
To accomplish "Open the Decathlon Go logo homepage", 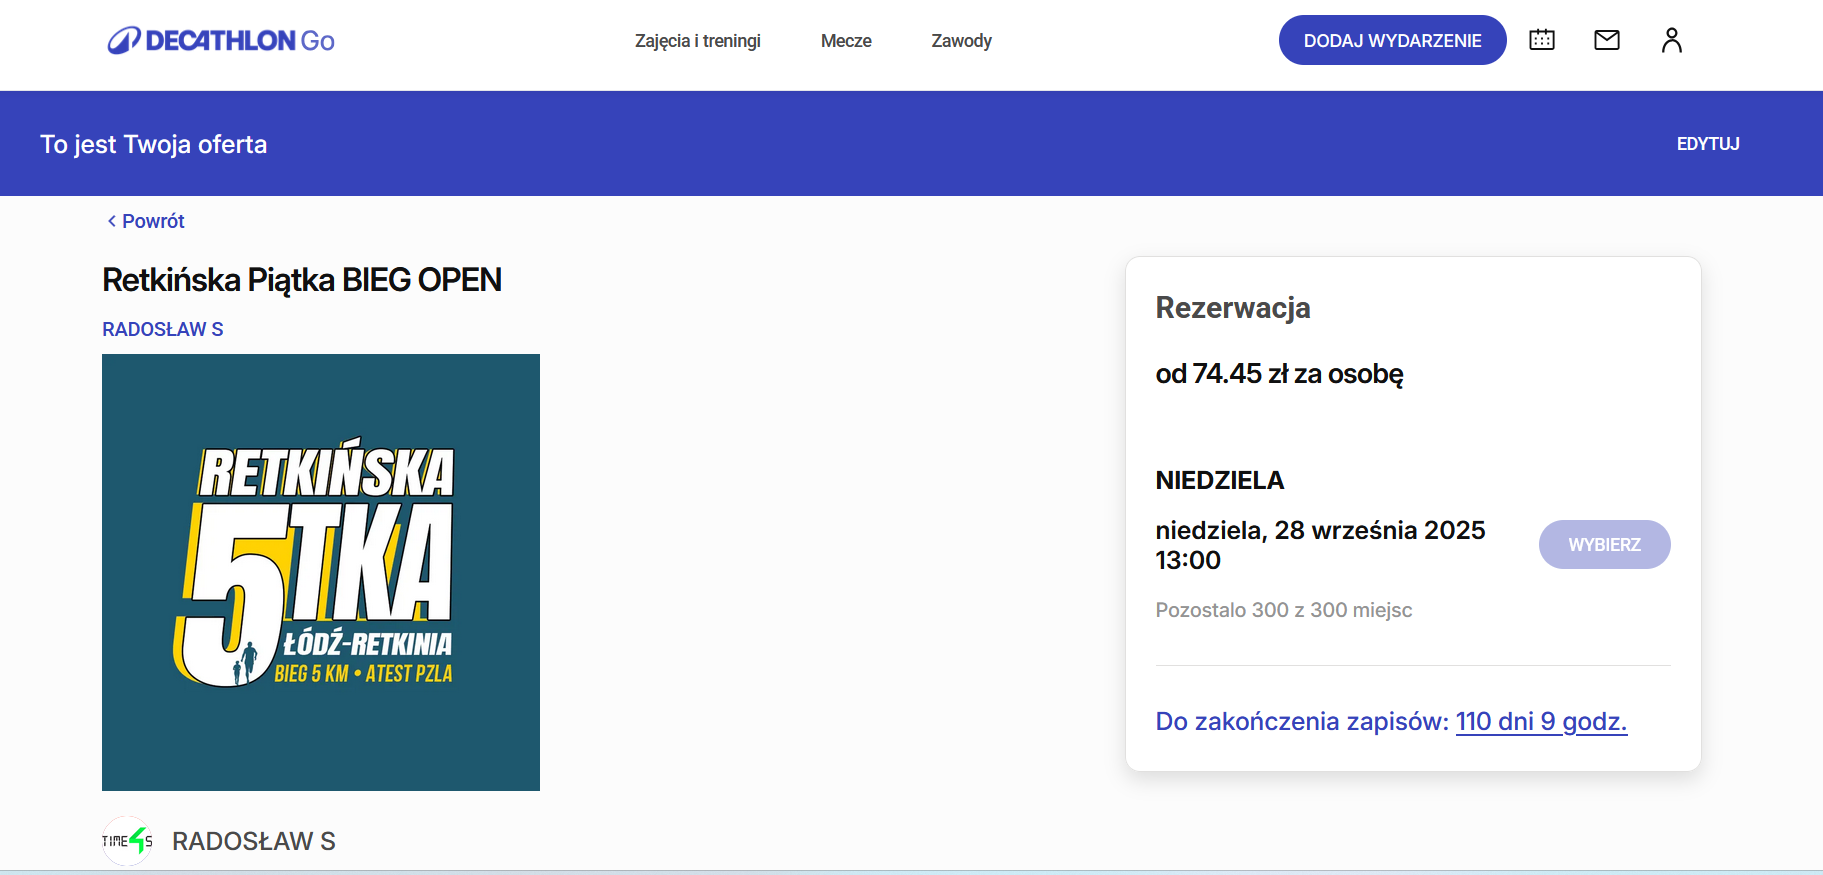I will coord(221,40).
